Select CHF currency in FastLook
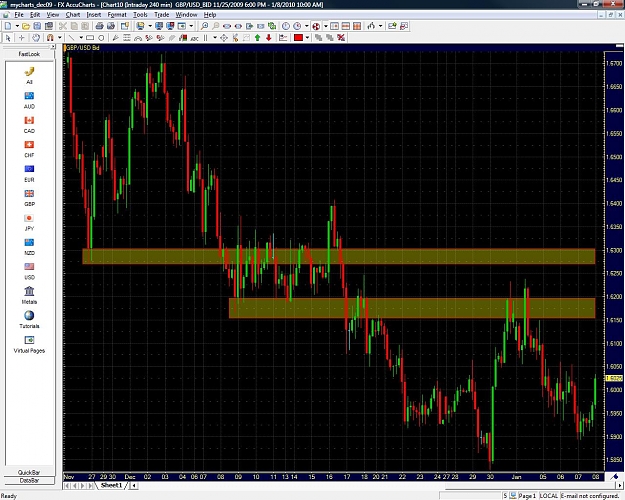 (x=29, y=148)
